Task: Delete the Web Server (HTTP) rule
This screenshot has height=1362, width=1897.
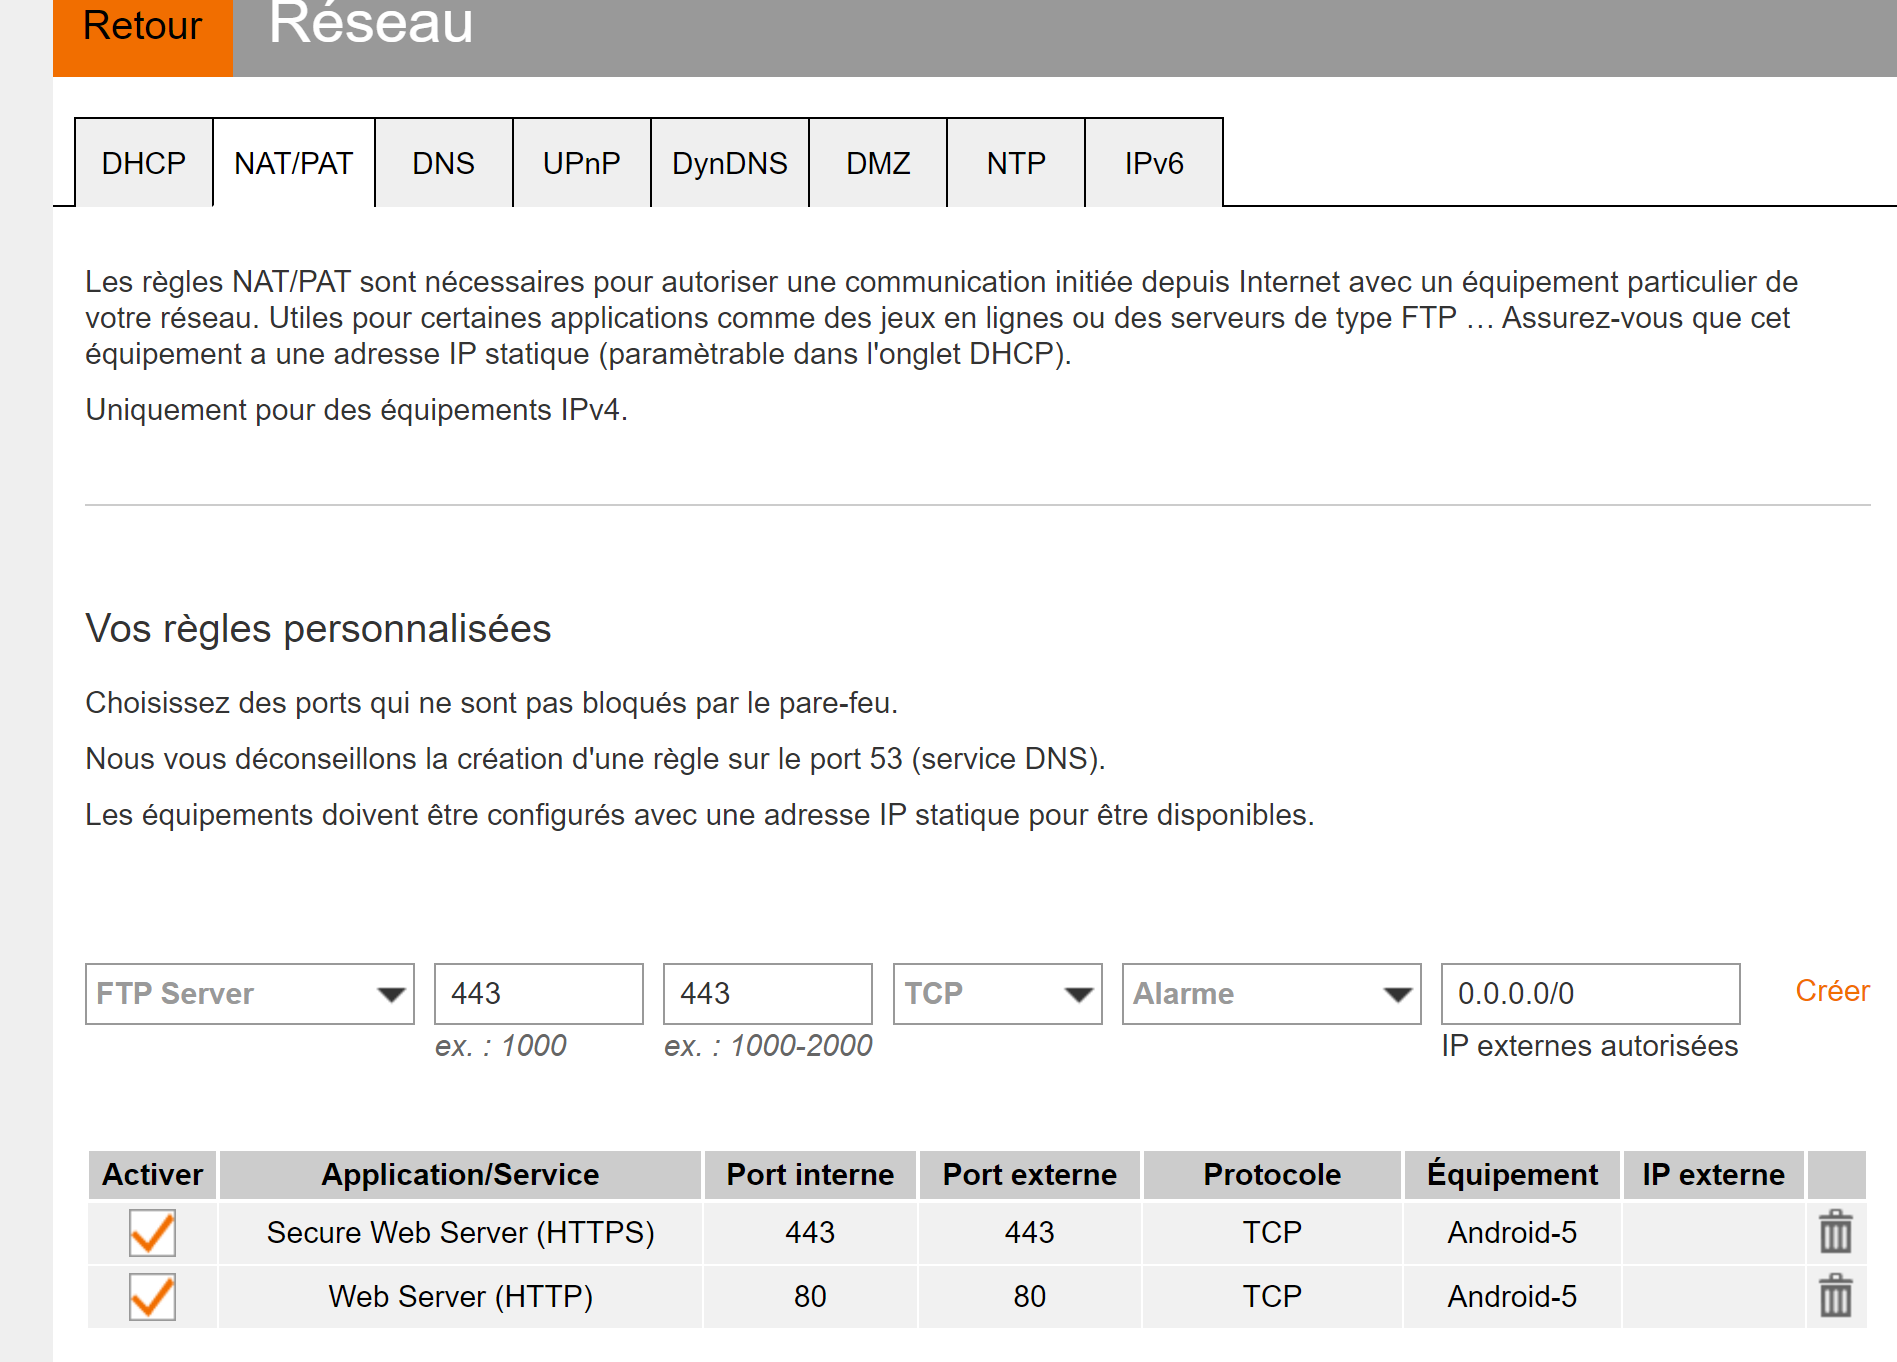Action: pos(1835,1296)
